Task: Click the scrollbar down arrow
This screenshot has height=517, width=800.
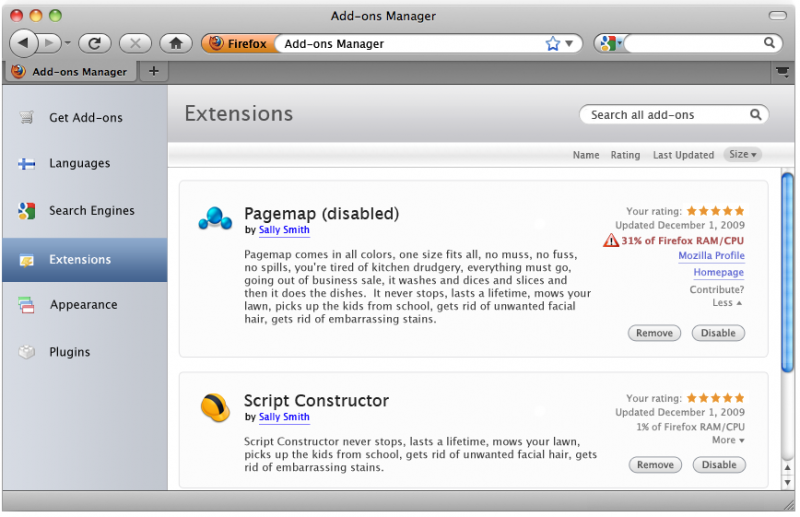Action: (x=787, y=482)
